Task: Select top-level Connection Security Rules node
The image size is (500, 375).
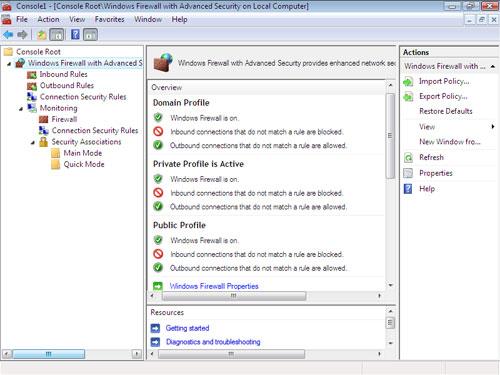Action: (x=83, y=97)
